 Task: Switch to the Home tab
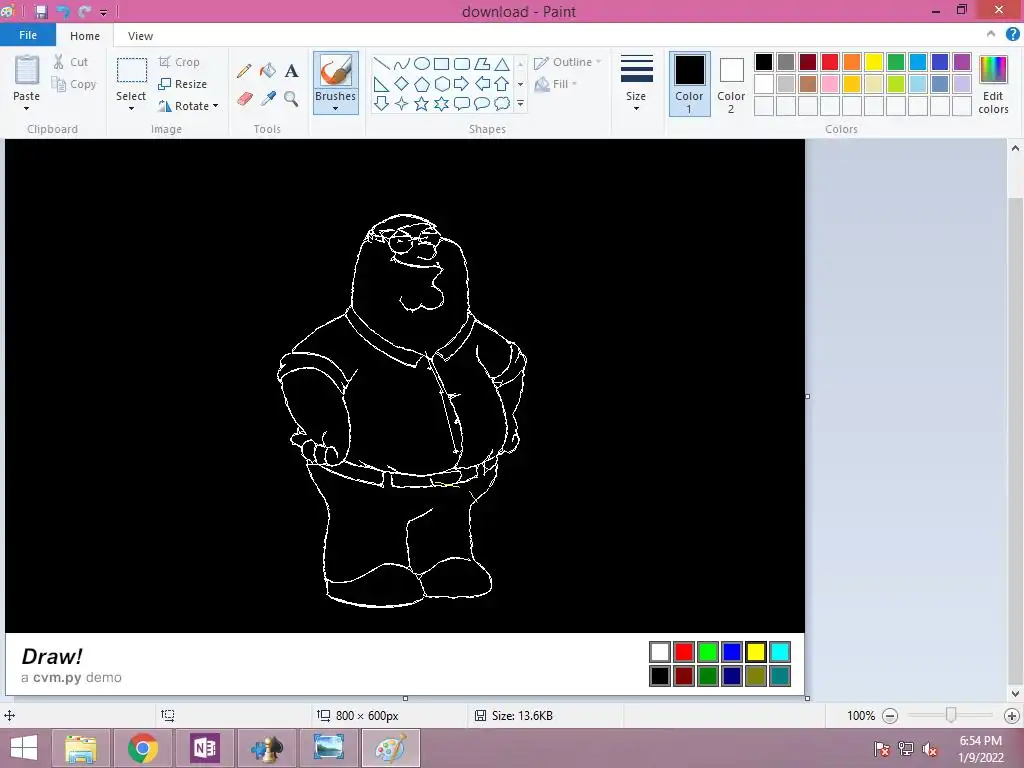coord(85,36)
